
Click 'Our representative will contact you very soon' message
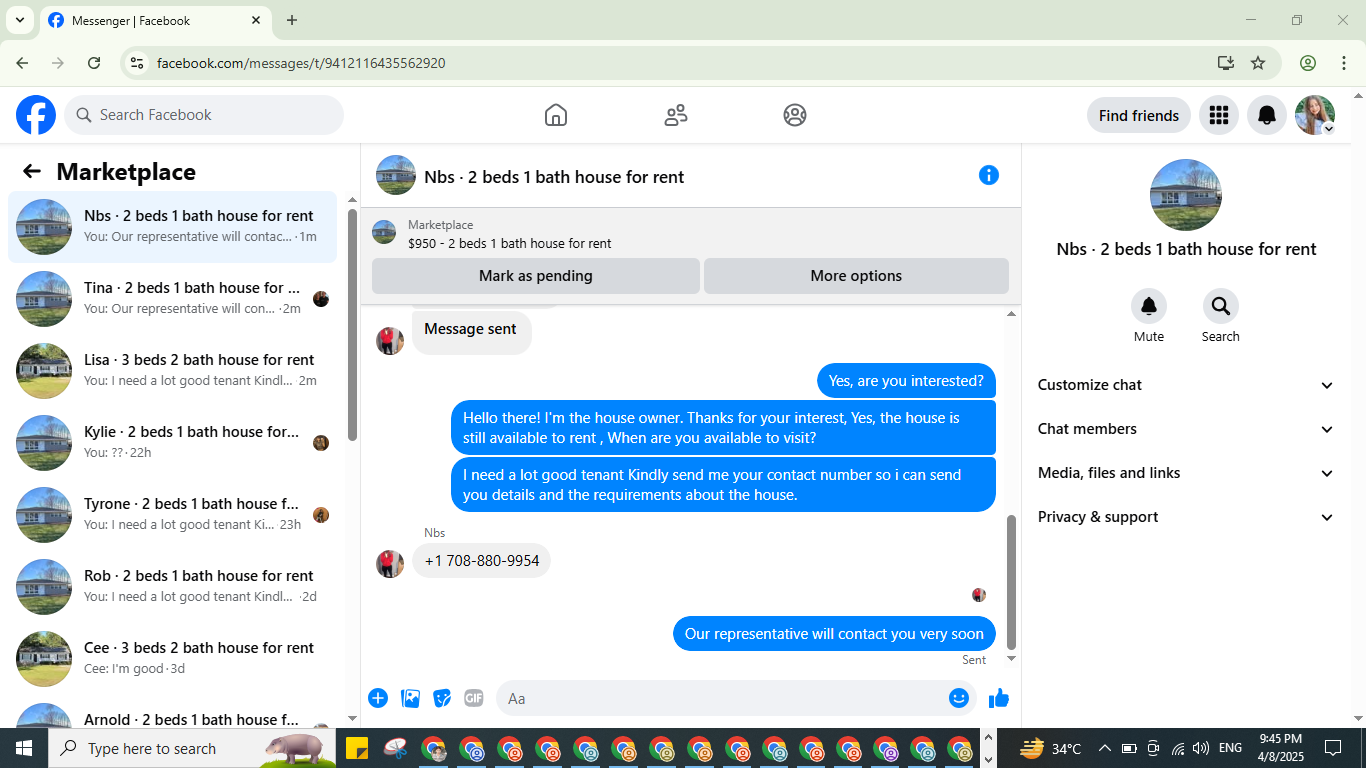point(834,634)
